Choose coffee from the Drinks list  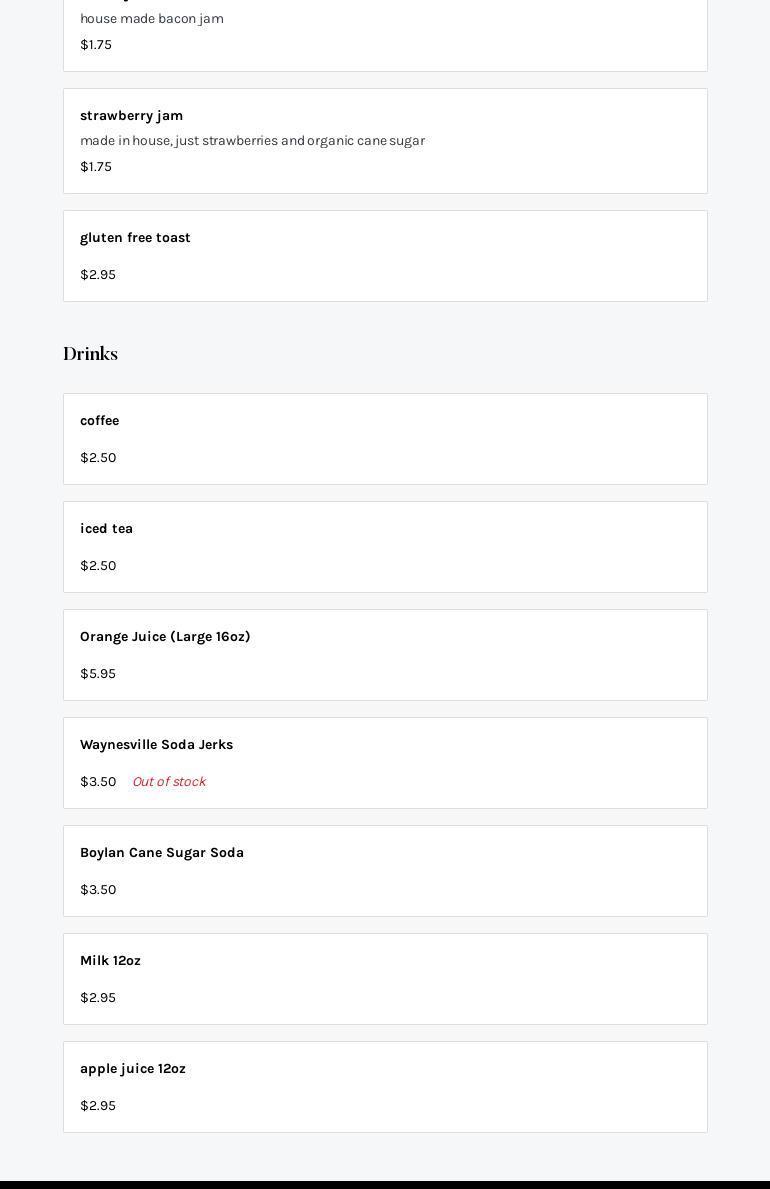99,421
